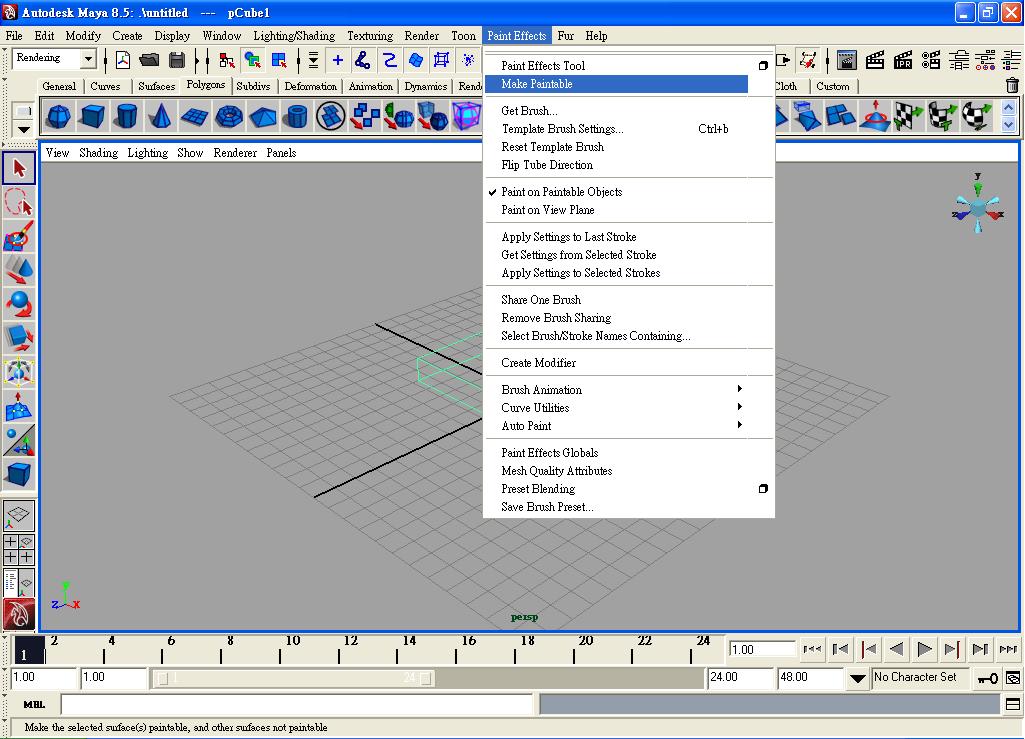The image size is (1025, 739).
Task: Create a polygon pipe from shelf
Action: click(x=297, y=116)
